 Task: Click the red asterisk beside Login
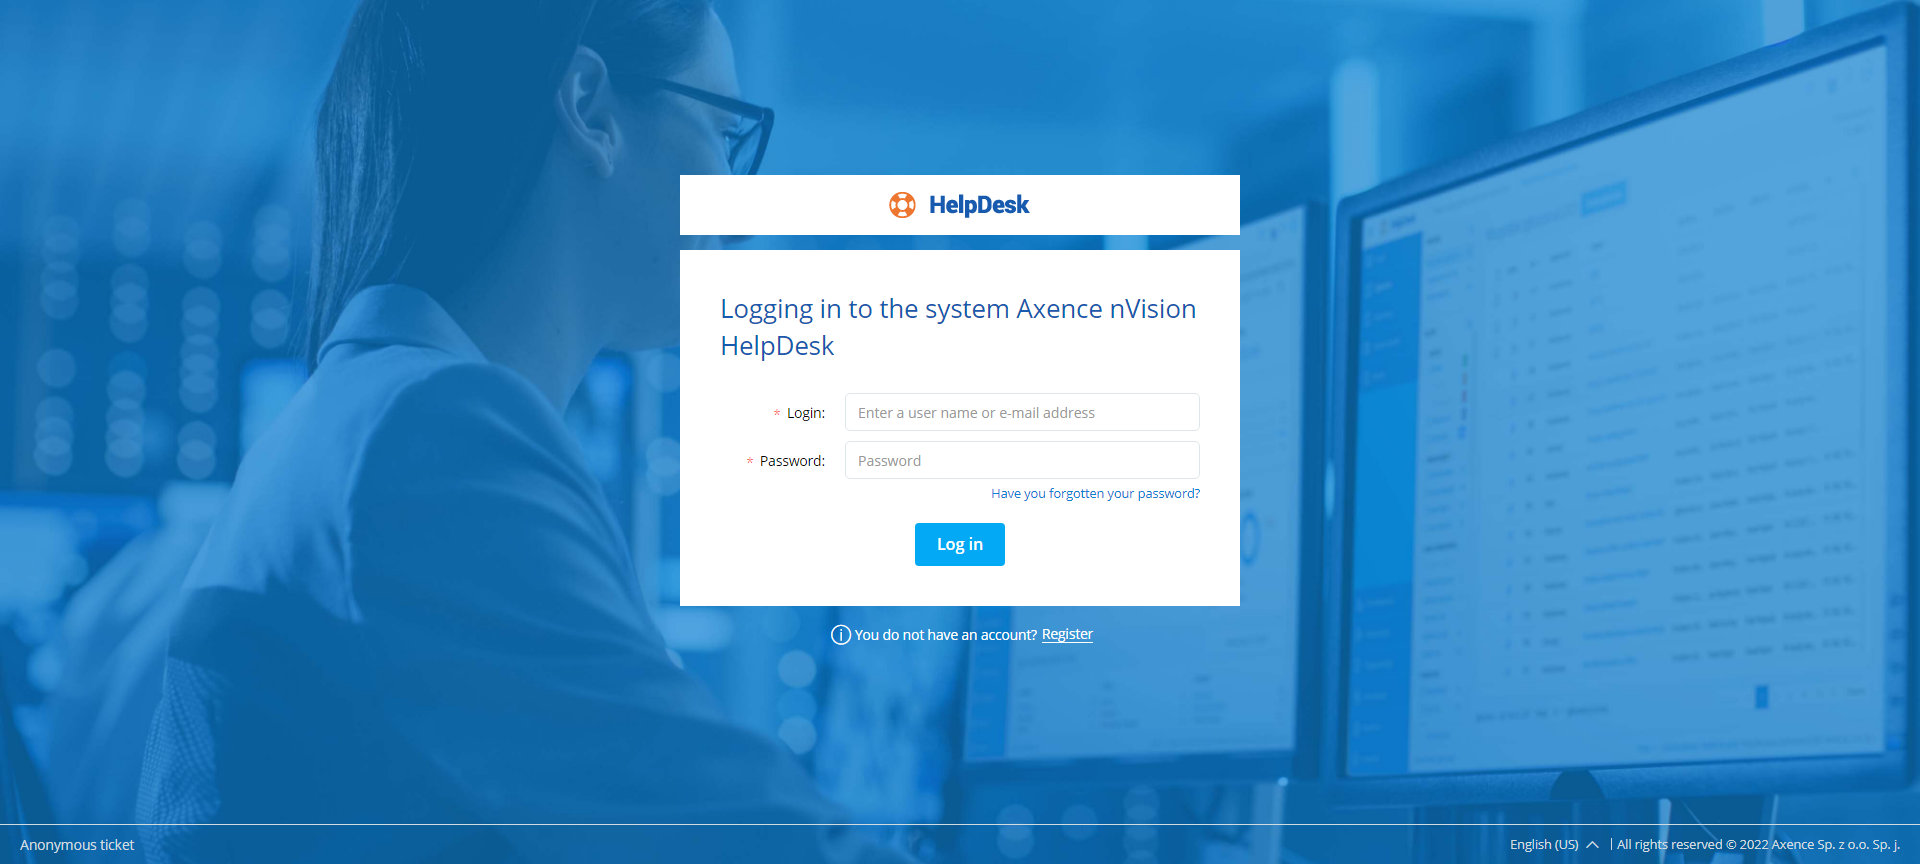[777, 413]
